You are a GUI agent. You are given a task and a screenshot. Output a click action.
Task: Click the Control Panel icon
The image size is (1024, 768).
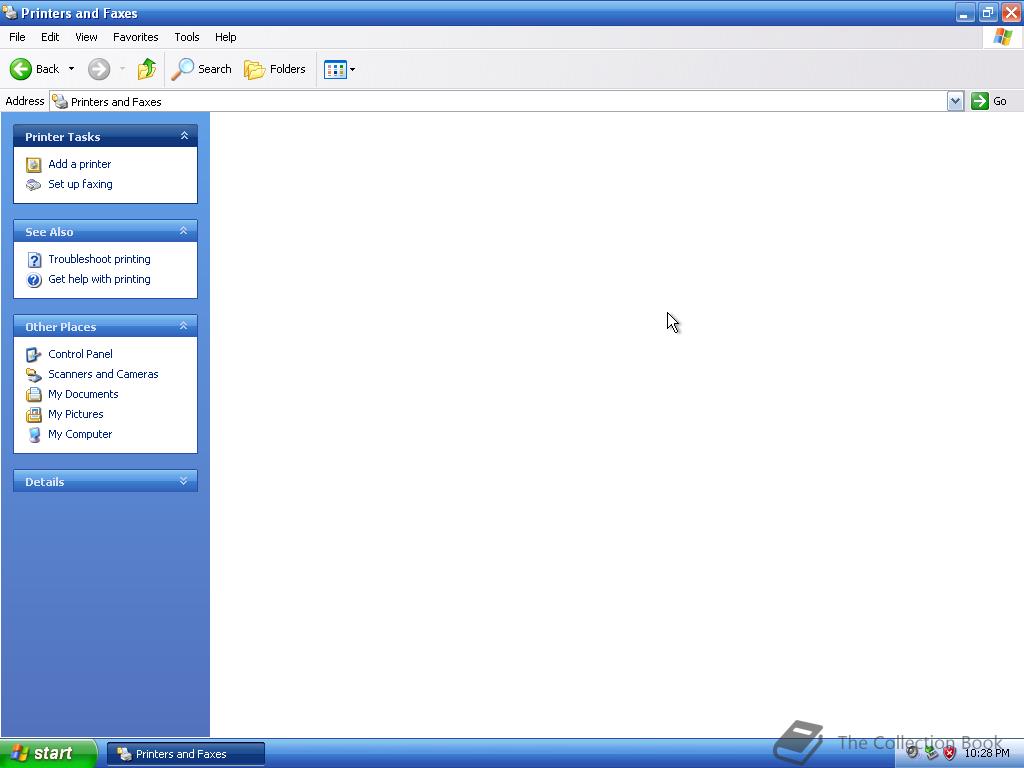(33, 355)
